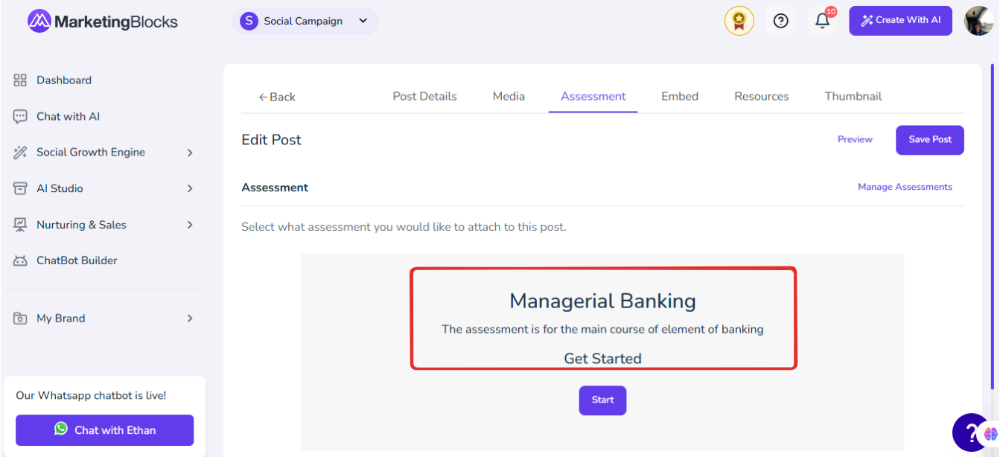The image size is (1000, 457).
Task: Open the Manage Assessments link
Action: click(905, 187)
